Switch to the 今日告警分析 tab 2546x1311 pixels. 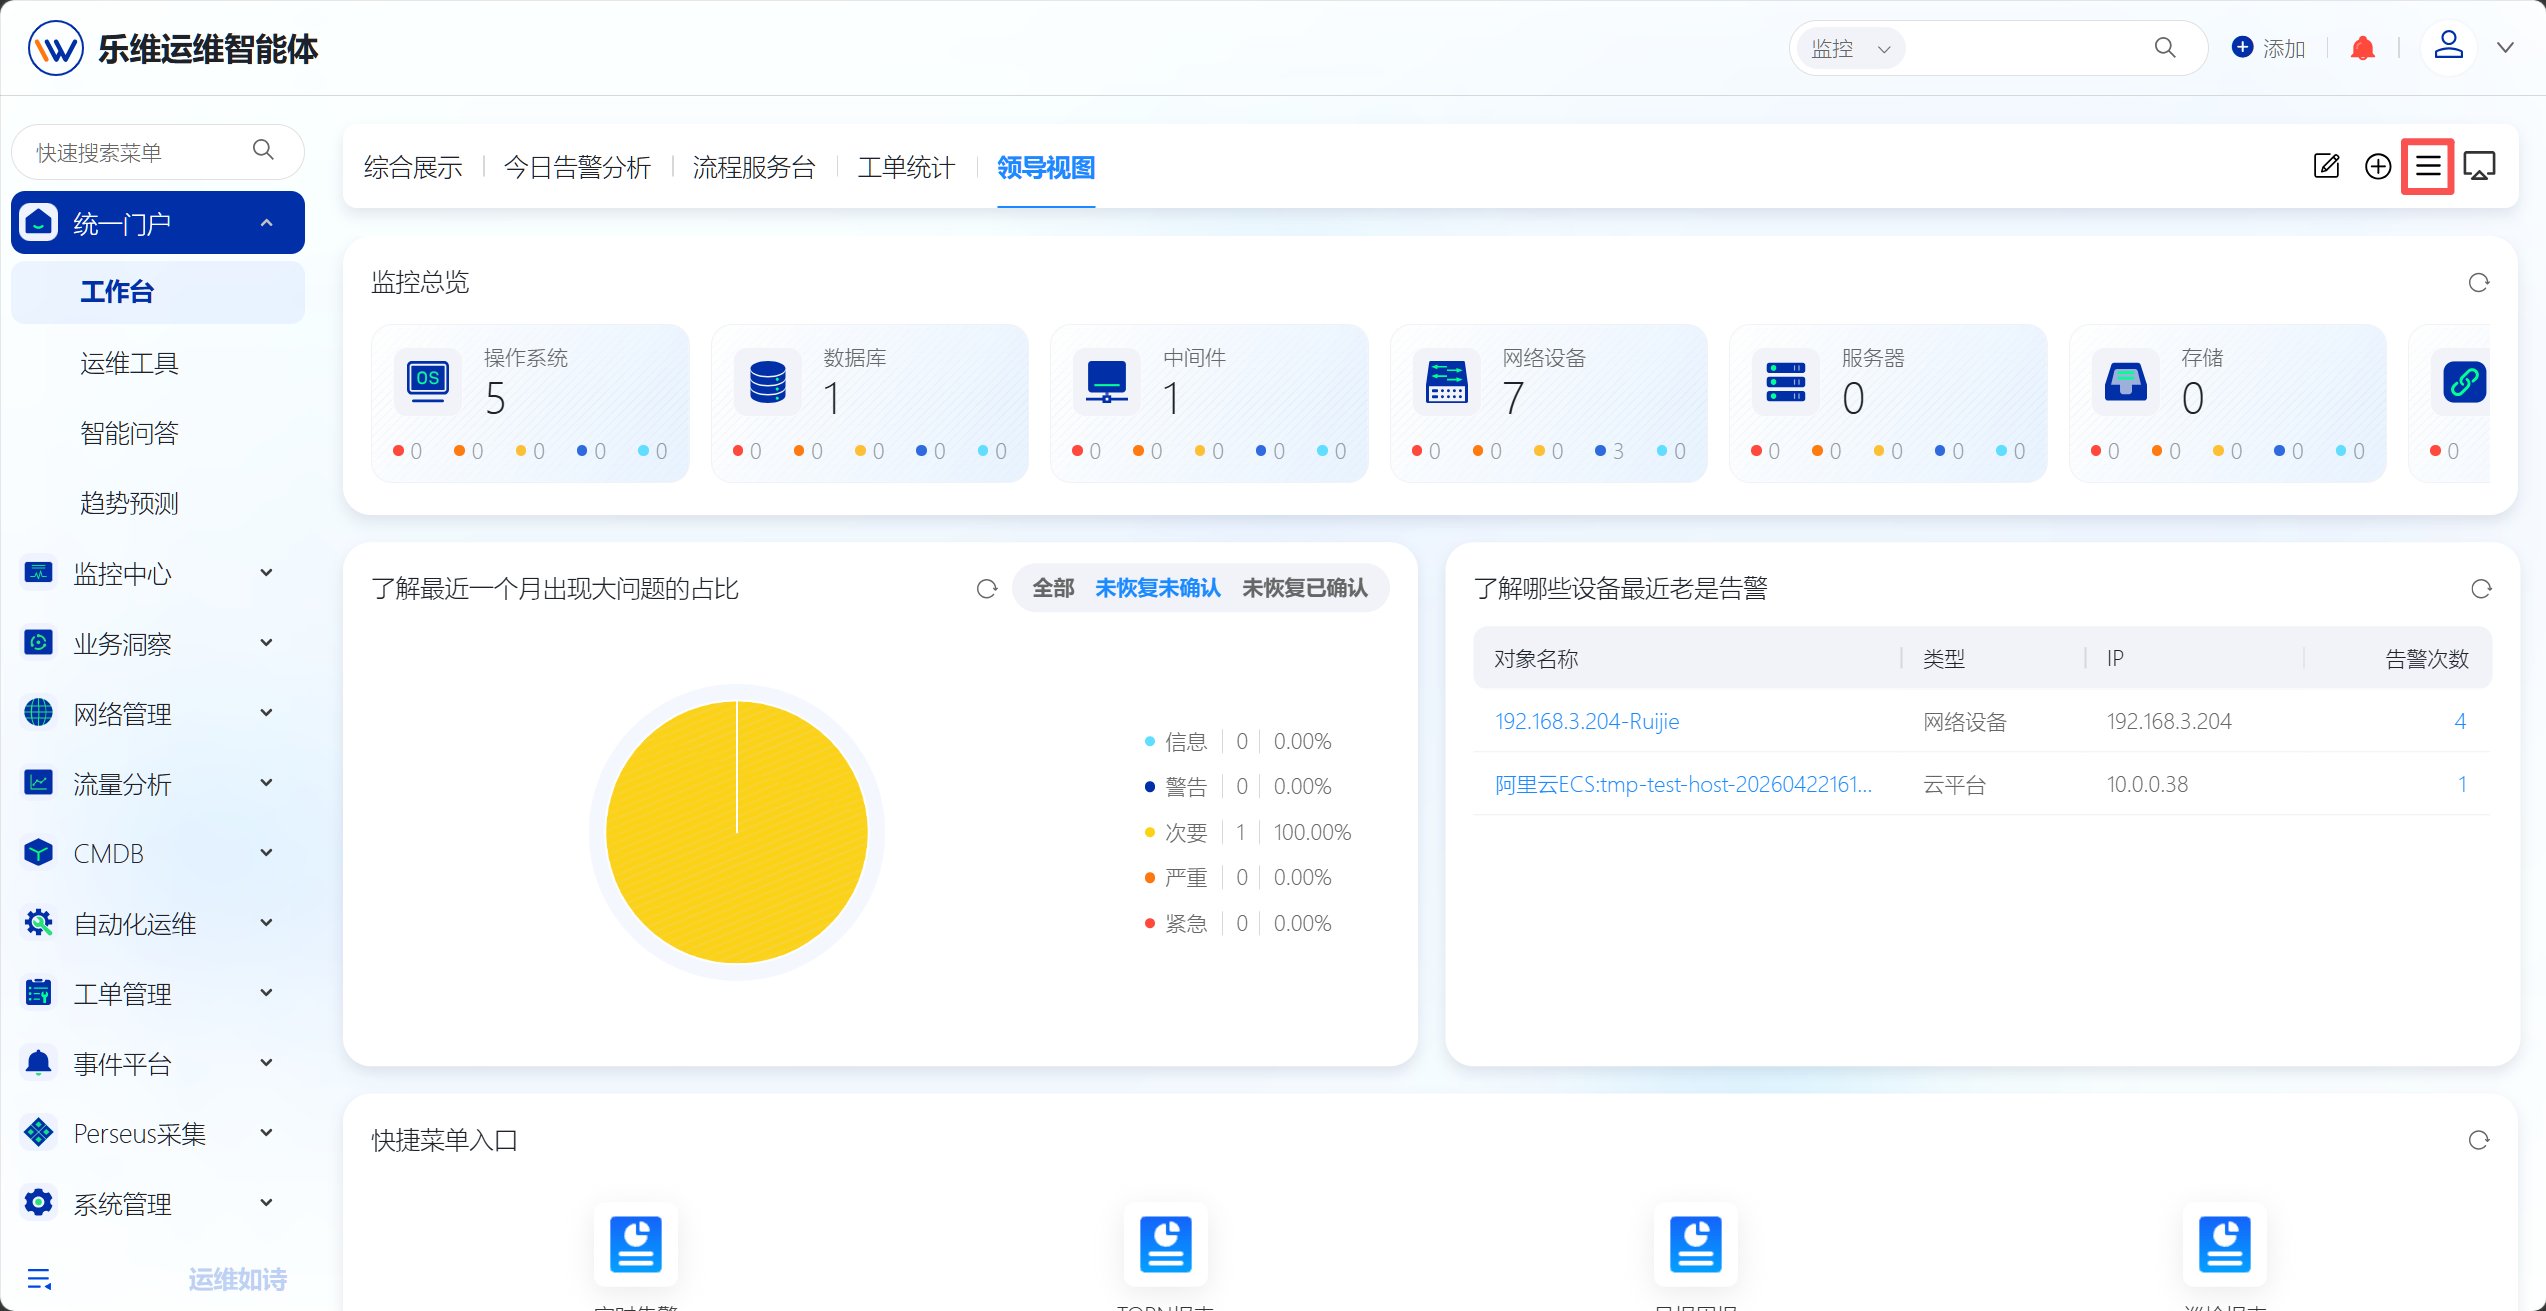[577, 167]
